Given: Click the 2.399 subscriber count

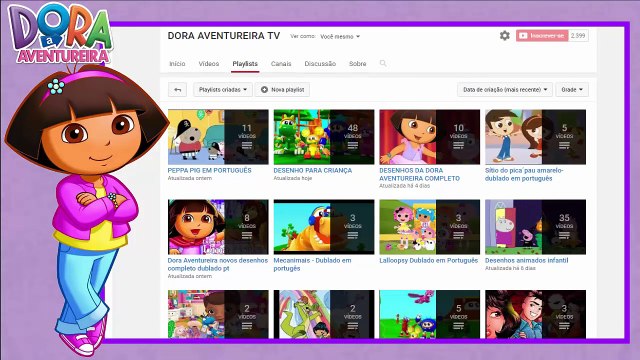Looking at the screenshot, I should point(578,36).
